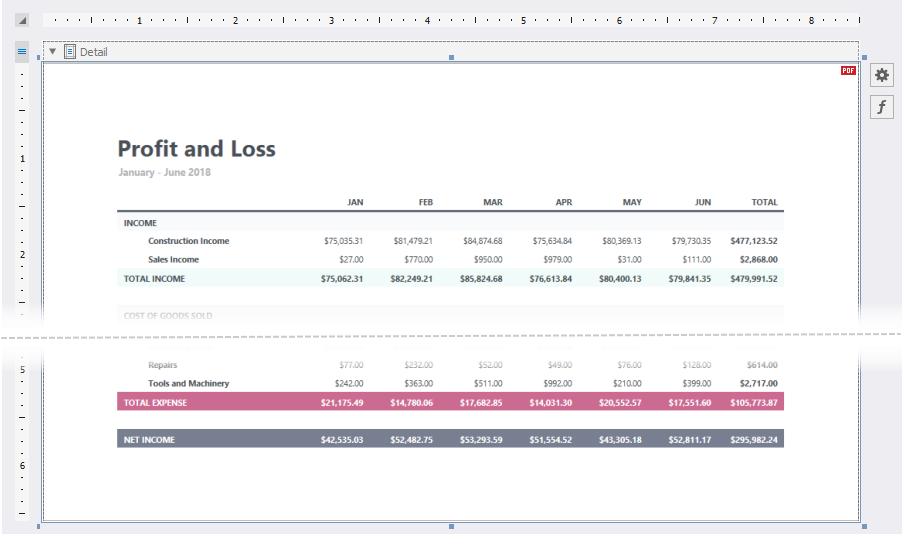
Task: Click January net income $42,535.03
Action: (342, 440)
